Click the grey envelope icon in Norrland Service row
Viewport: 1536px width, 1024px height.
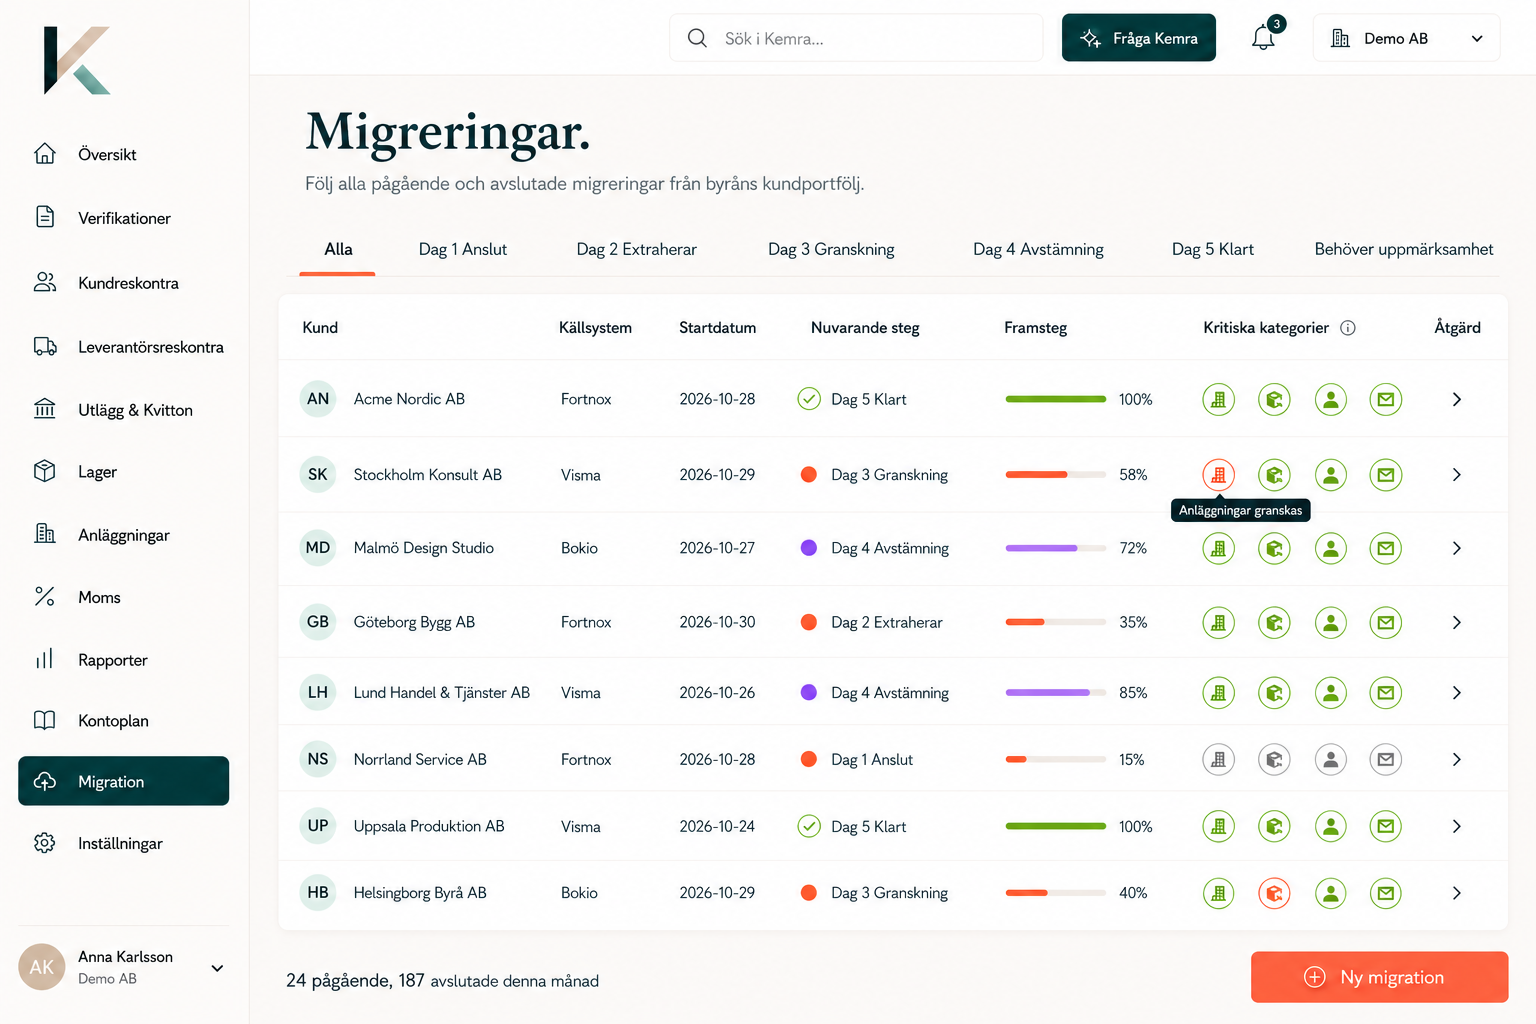click(1386, 760)
